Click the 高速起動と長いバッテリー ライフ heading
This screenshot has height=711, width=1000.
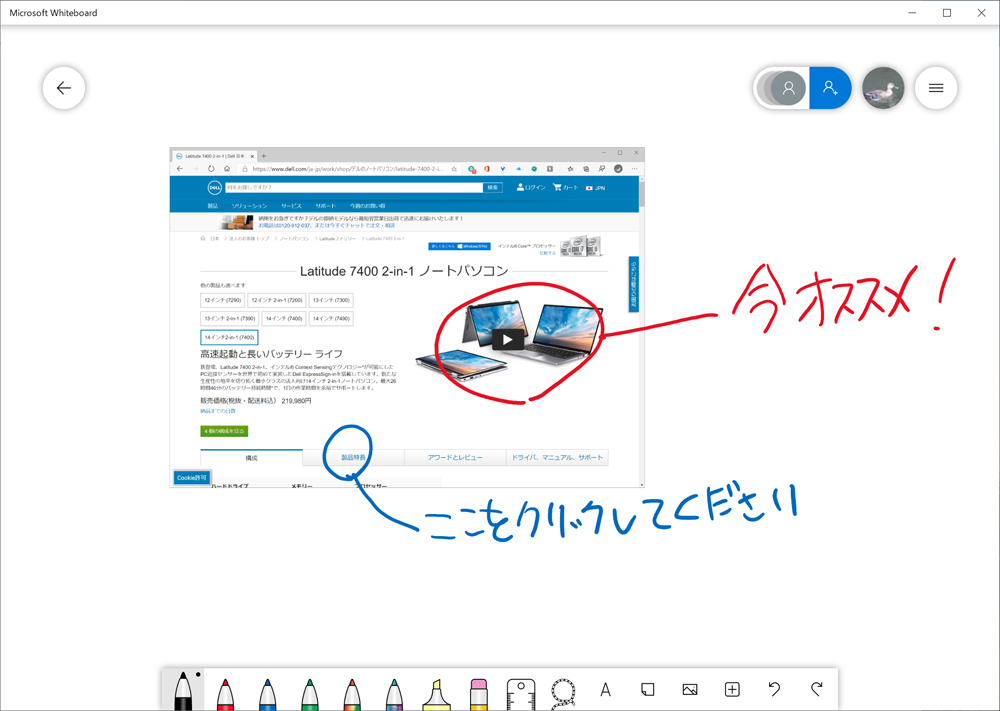(272, 354)
